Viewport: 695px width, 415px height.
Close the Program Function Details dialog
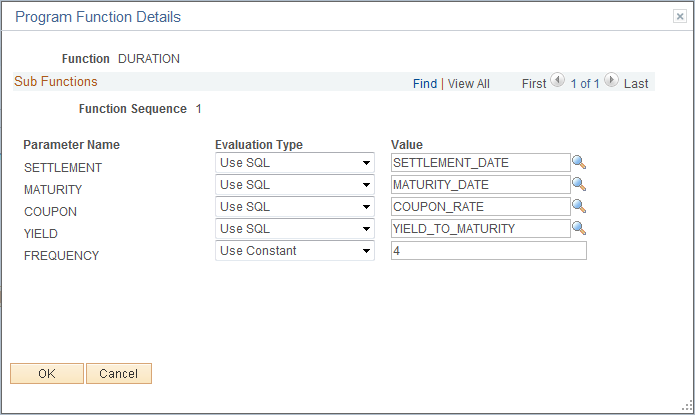coord(679,17)
